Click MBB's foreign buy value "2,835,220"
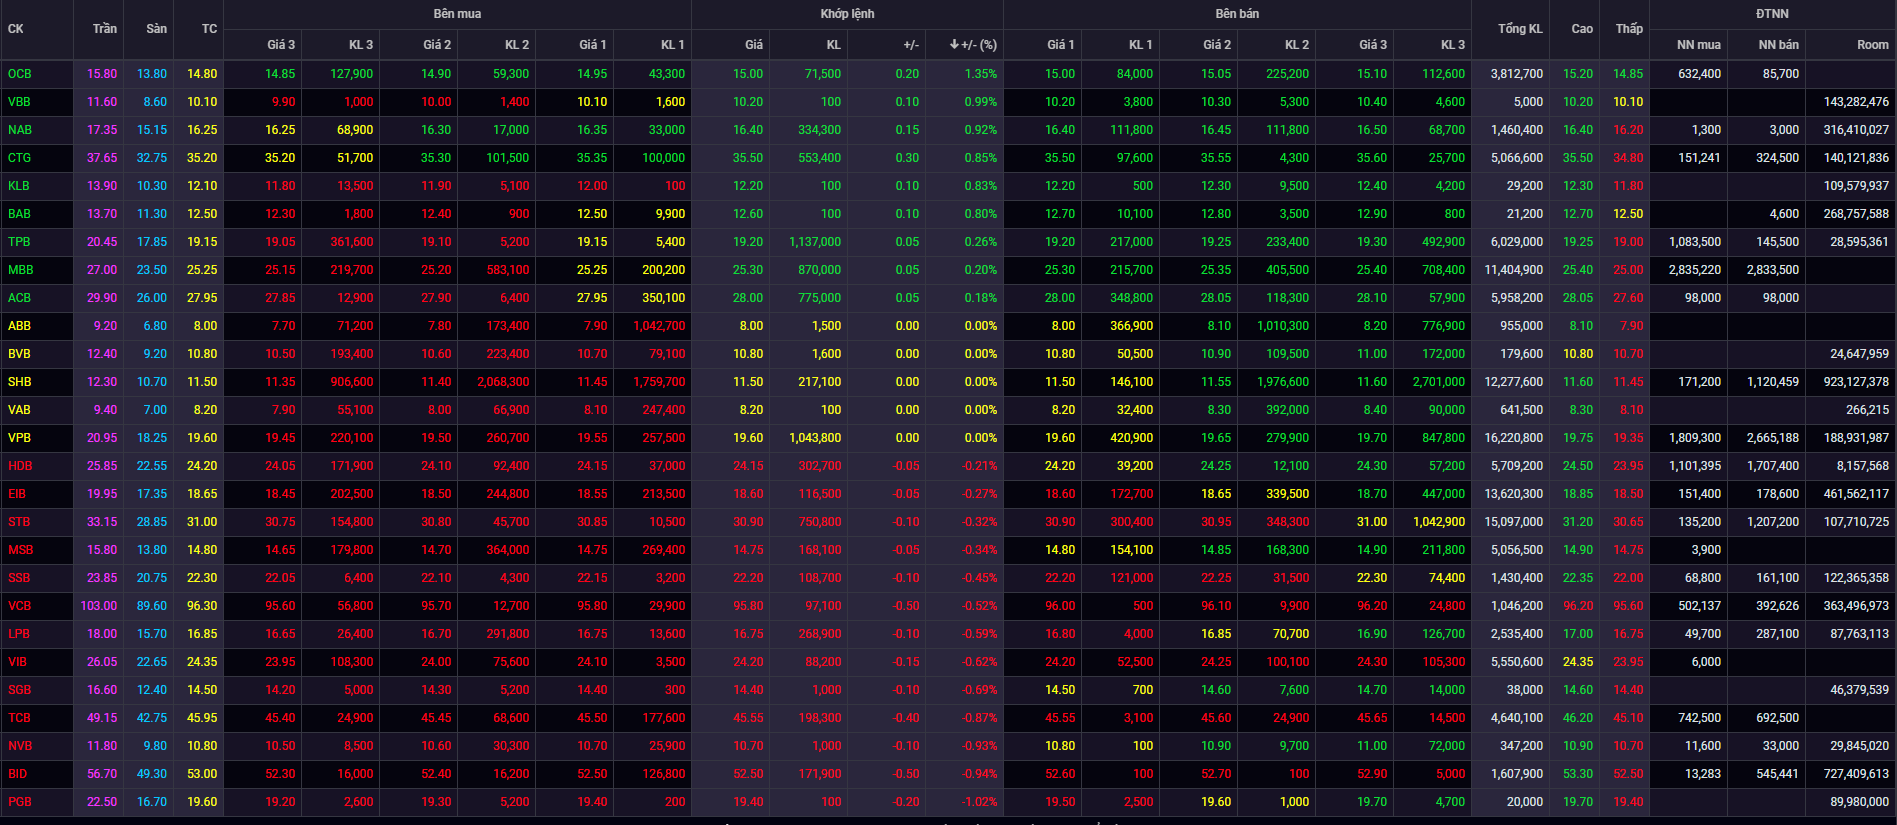This screenshot has height=825, width=1897. click(1695, 270)
